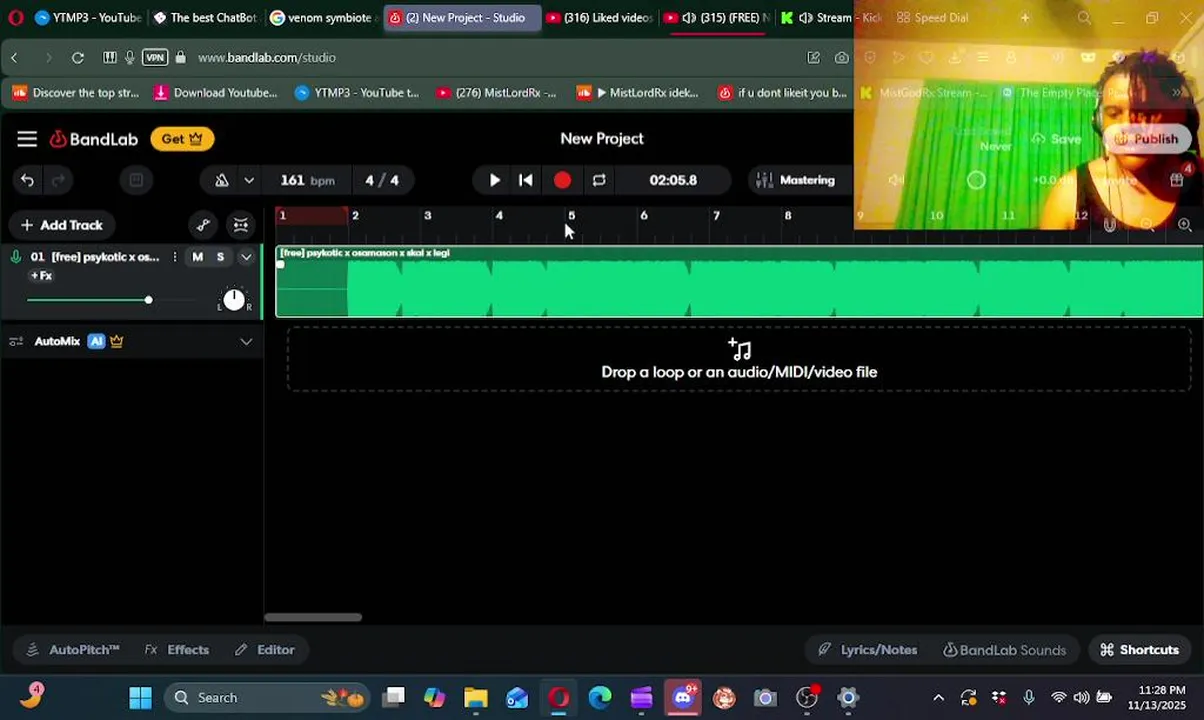Click the VPN badge in address bar
This screenshot has width=1204, height=720.
(155, 58)
